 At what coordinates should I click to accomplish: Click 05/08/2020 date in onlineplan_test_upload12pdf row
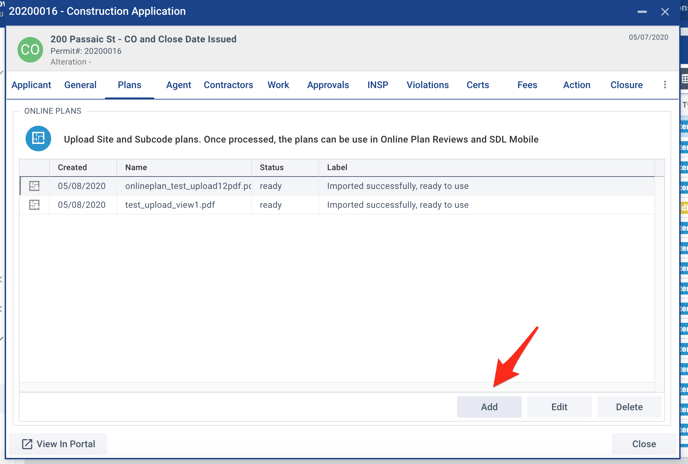click(x=82, y=186)
